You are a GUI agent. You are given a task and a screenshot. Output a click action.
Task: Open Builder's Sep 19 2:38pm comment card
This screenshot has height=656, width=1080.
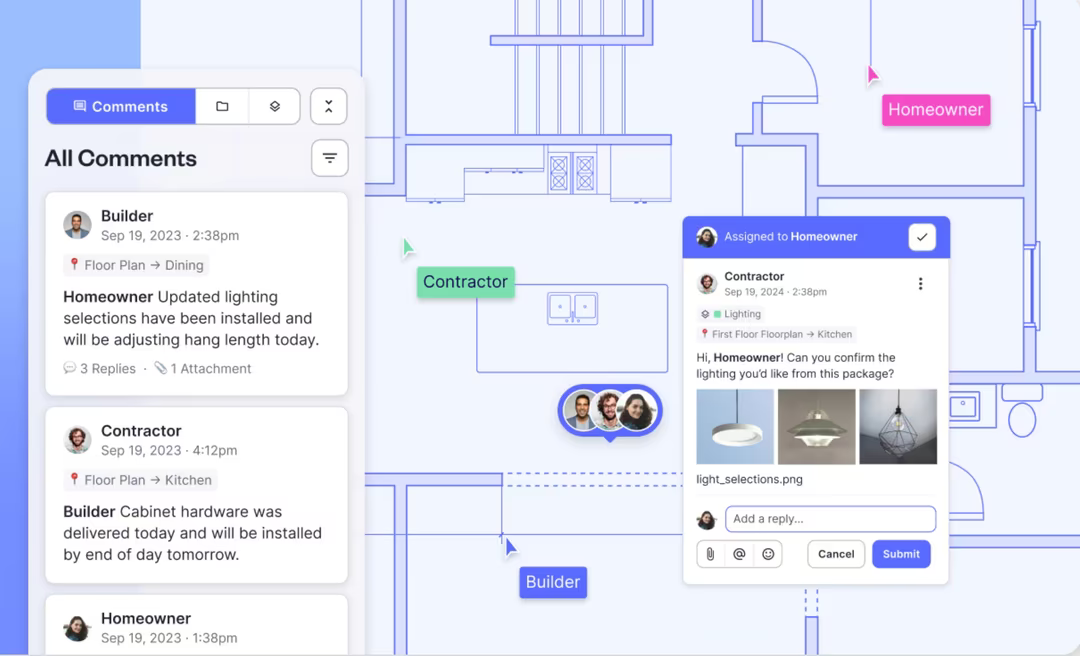click(196, 294)
